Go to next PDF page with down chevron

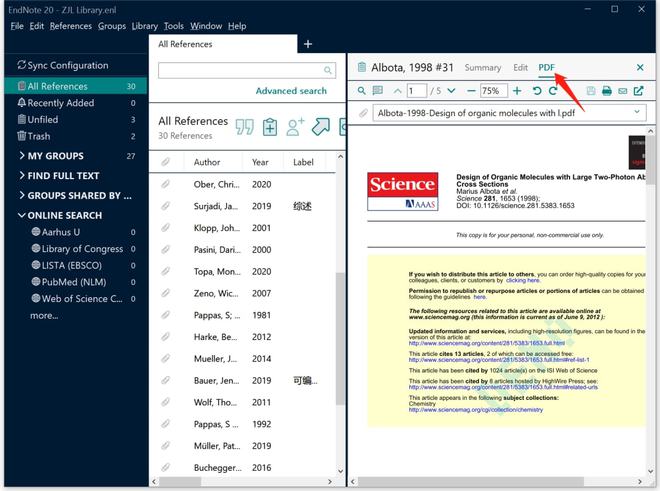451,91
